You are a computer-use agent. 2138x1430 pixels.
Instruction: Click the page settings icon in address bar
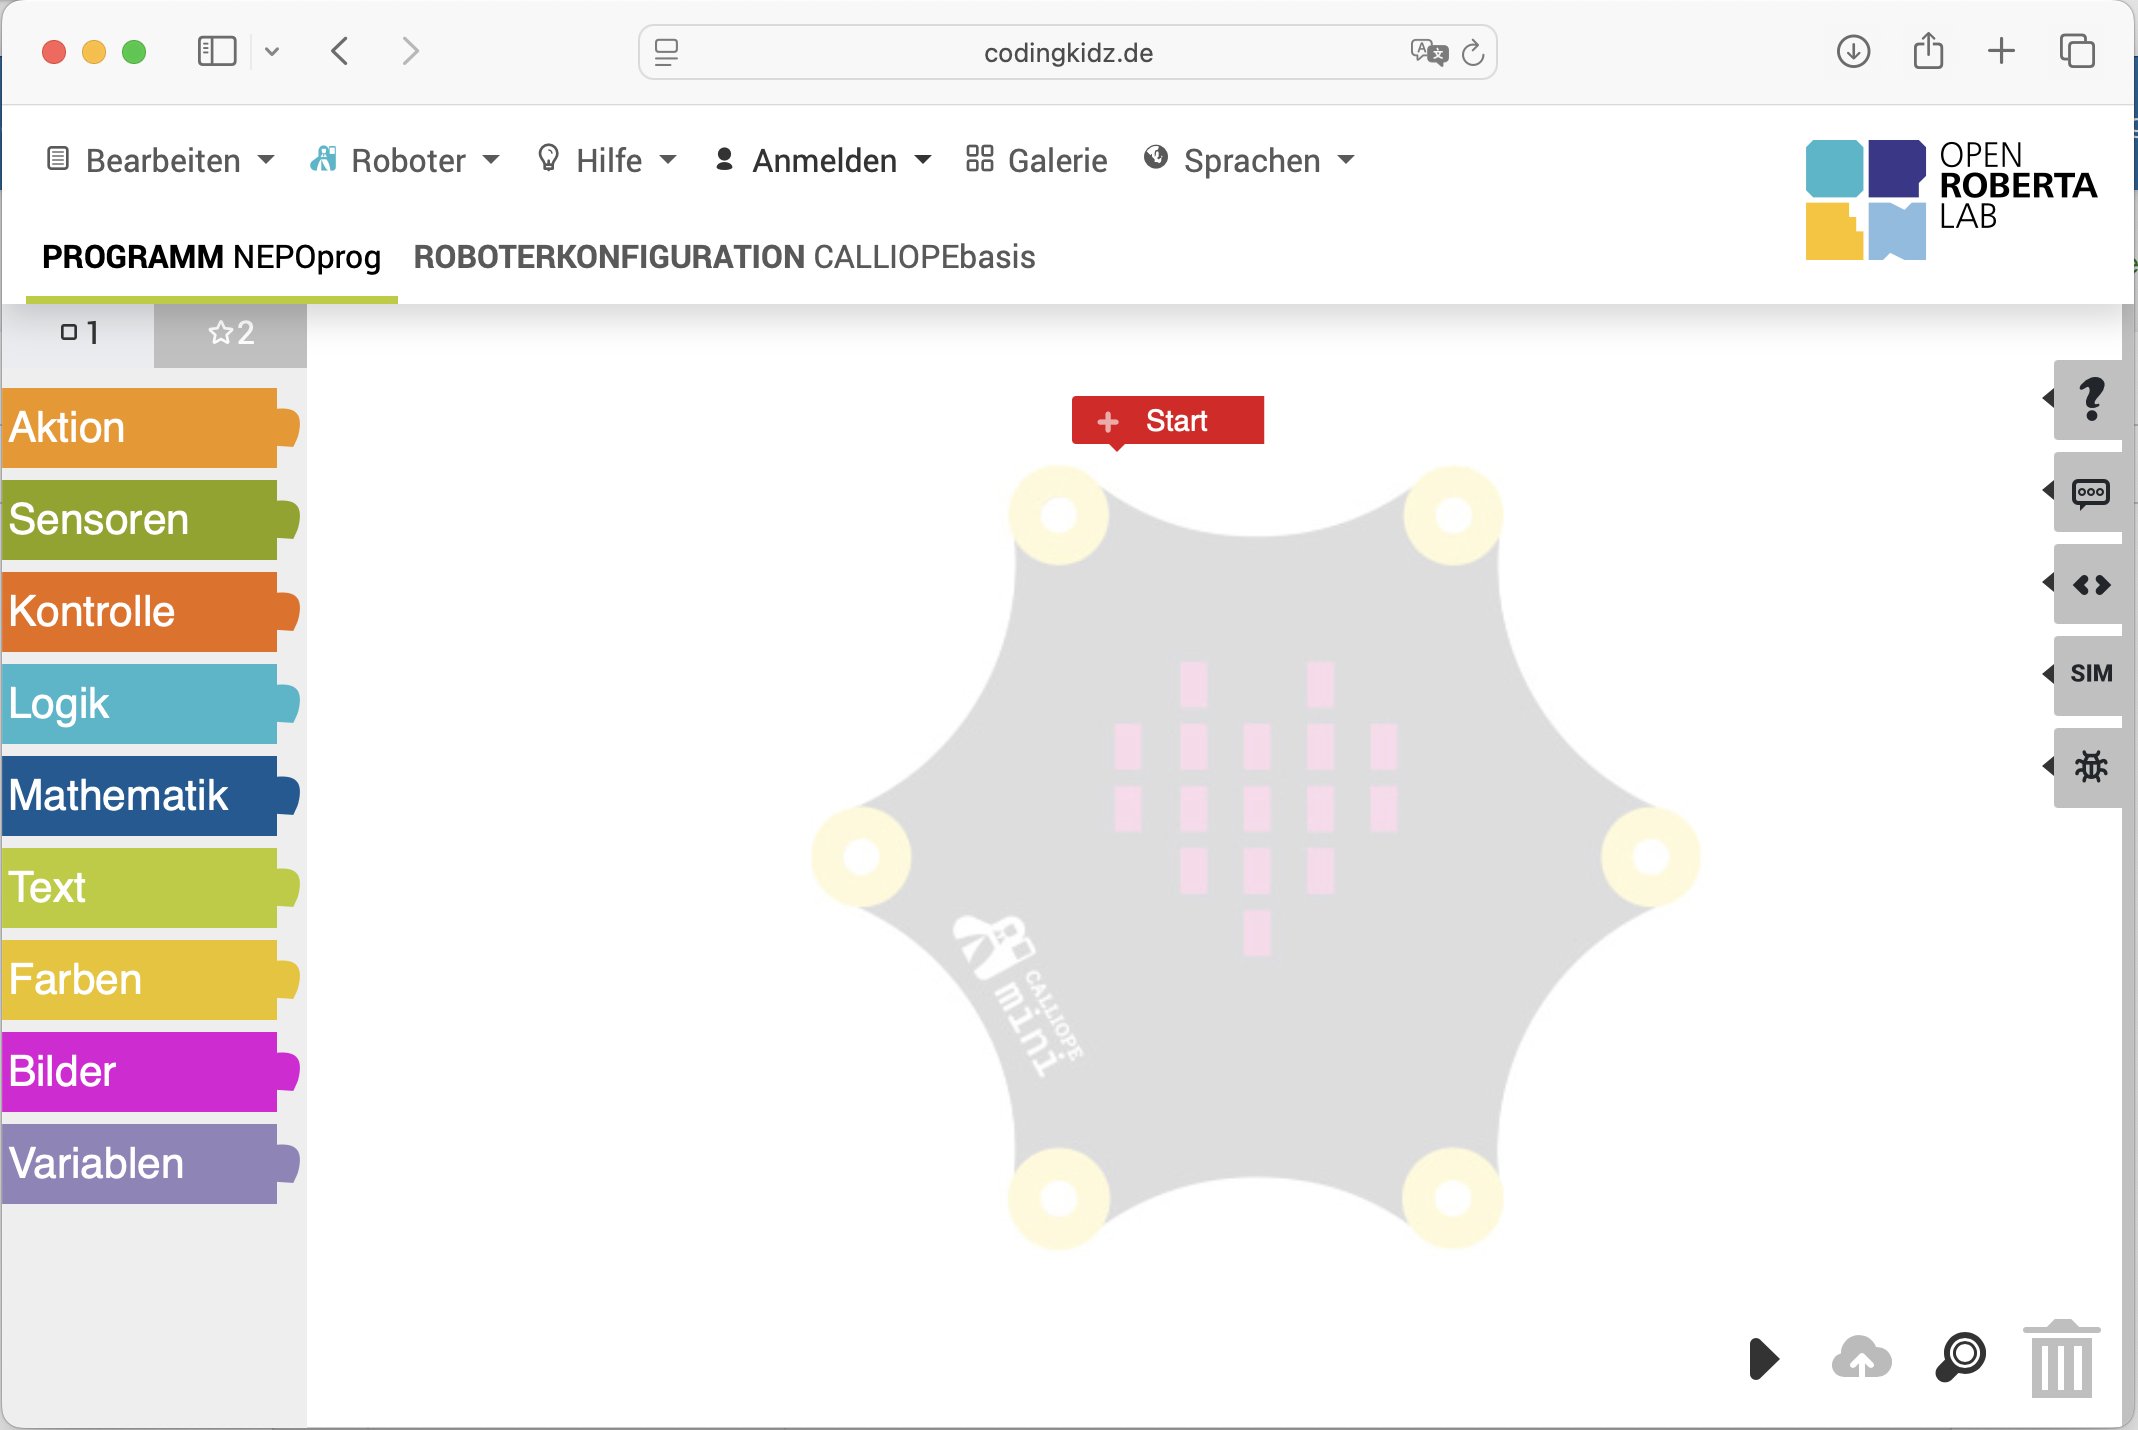pos(666,52)
